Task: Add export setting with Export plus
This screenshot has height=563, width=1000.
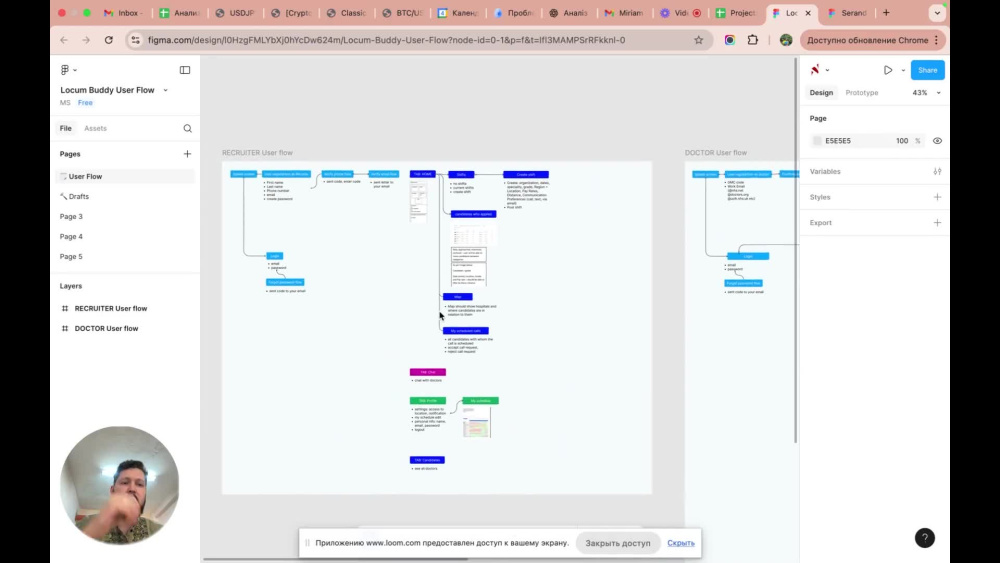Action: pos(937,223)
